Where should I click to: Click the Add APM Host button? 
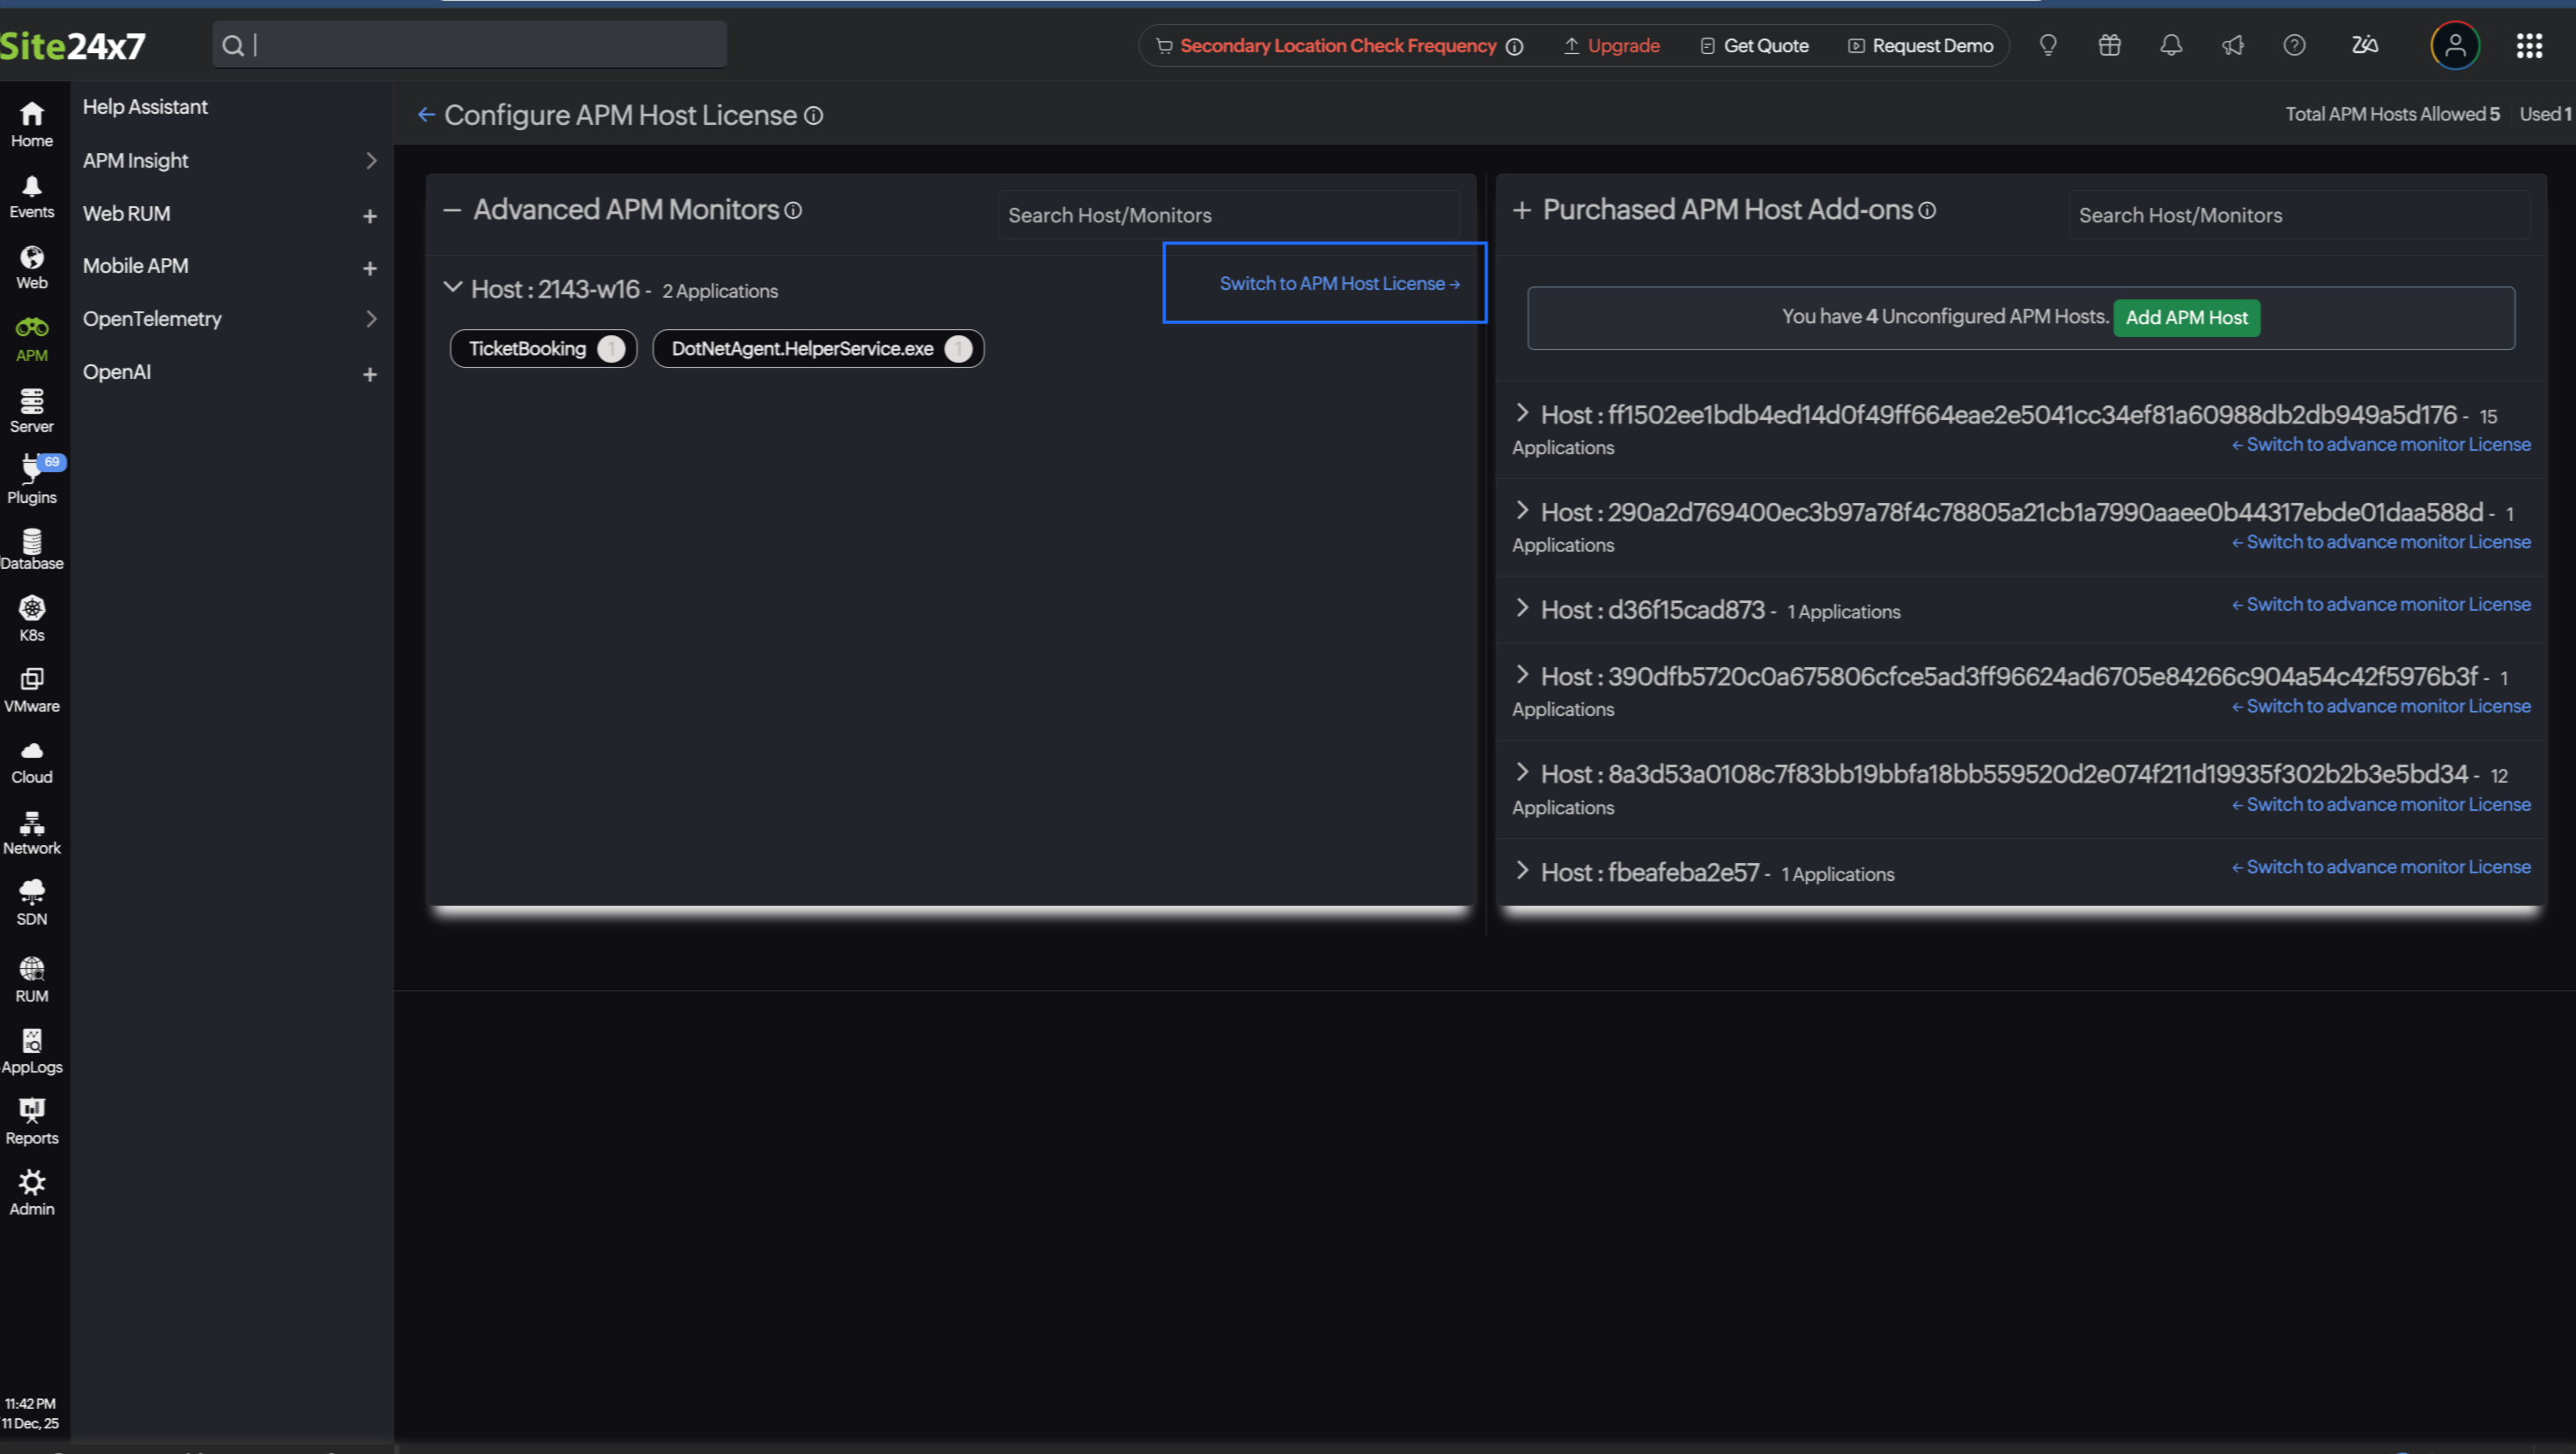(2186, 317)
